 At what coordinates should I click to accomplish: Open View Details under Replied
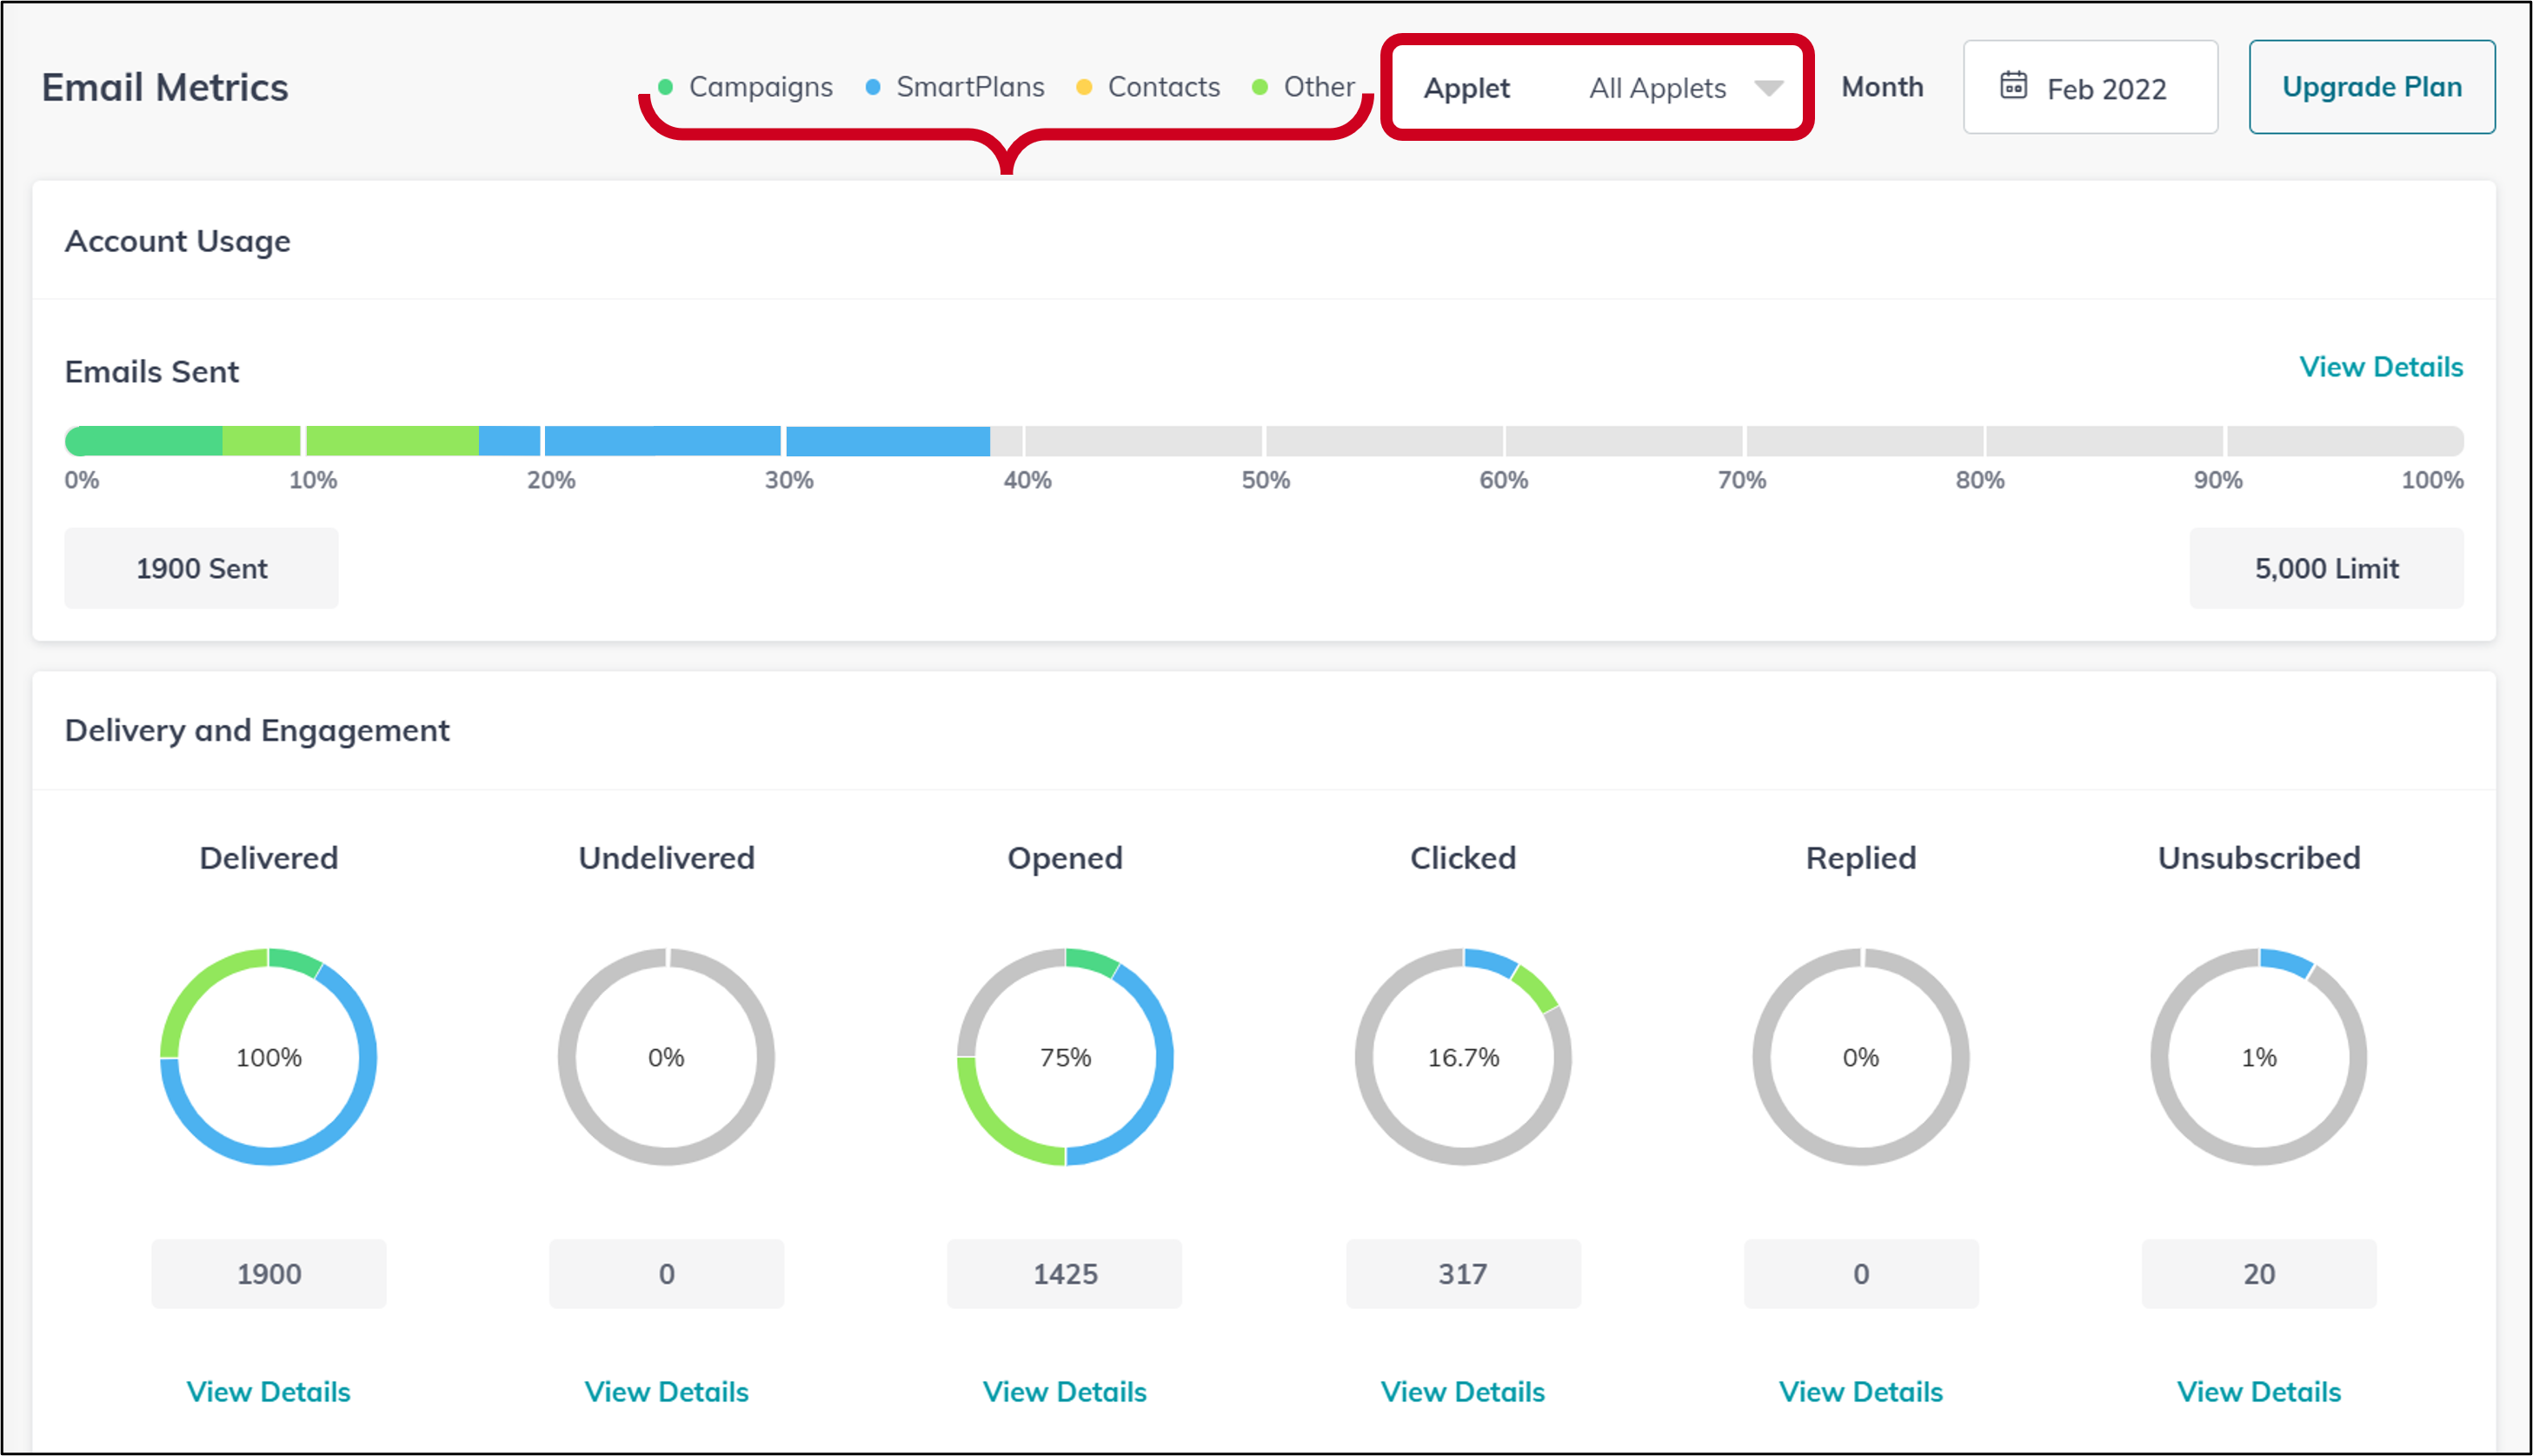tap(1861, 1391)
